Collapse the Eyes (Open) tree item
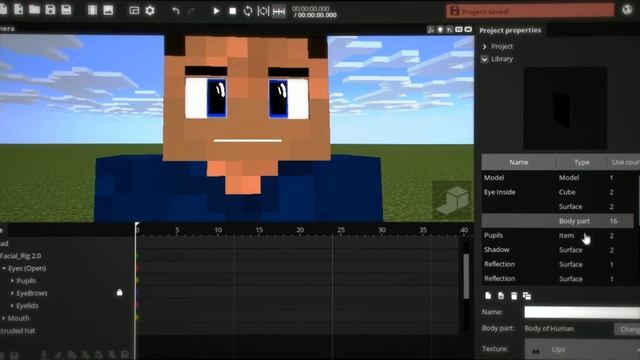 [4, 269]
